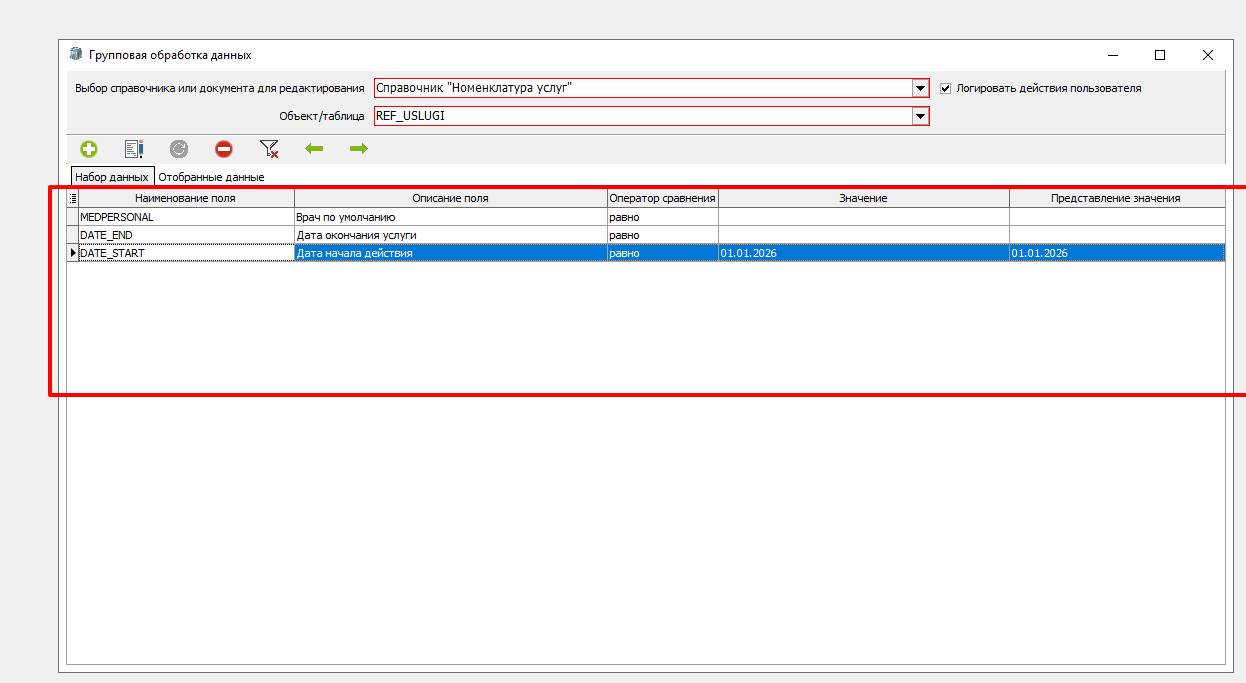Screen dimensions: 1246x683
Task: Select the DATE_START field cell
Action: pyautogui.click(x=186, y=253)
